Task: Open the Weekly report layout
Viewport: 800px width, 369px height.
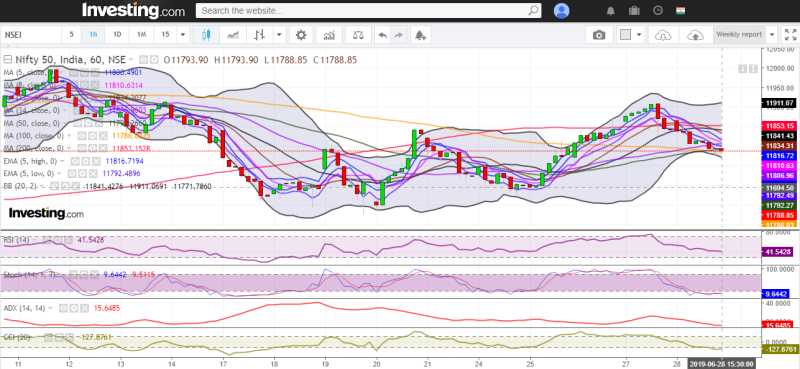Action: click(739, 35)
